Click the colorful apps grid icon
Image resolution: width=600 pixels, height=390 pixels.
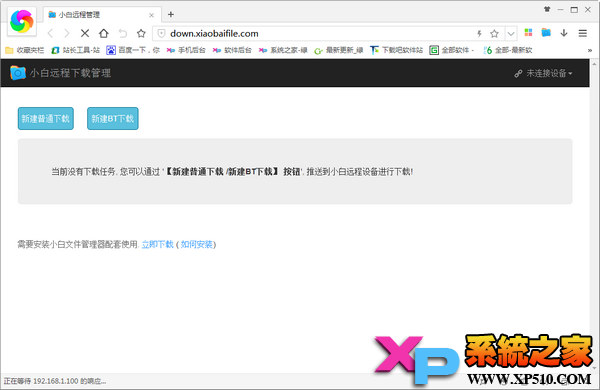[x=528, y=33]
